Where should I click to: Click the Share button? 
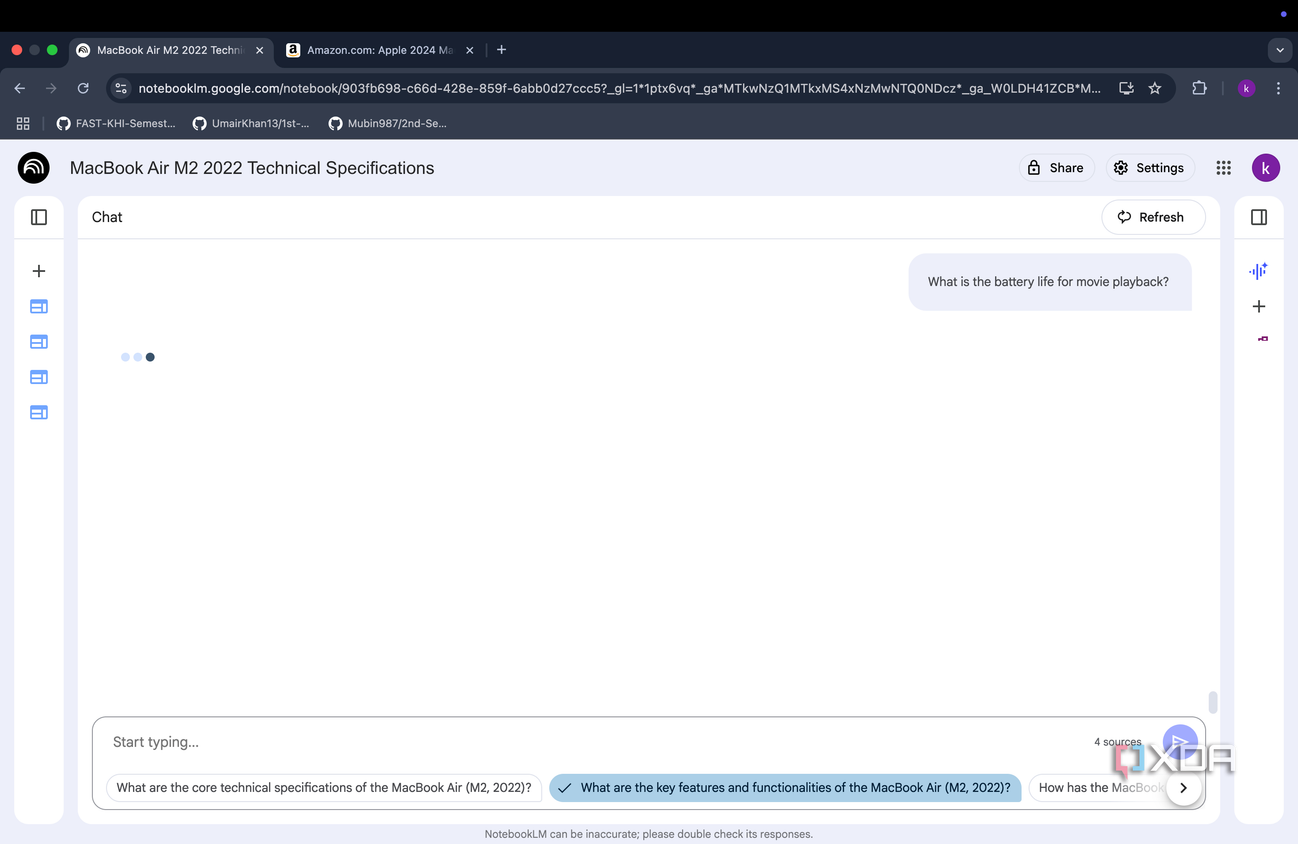[x=1056, y=168]
